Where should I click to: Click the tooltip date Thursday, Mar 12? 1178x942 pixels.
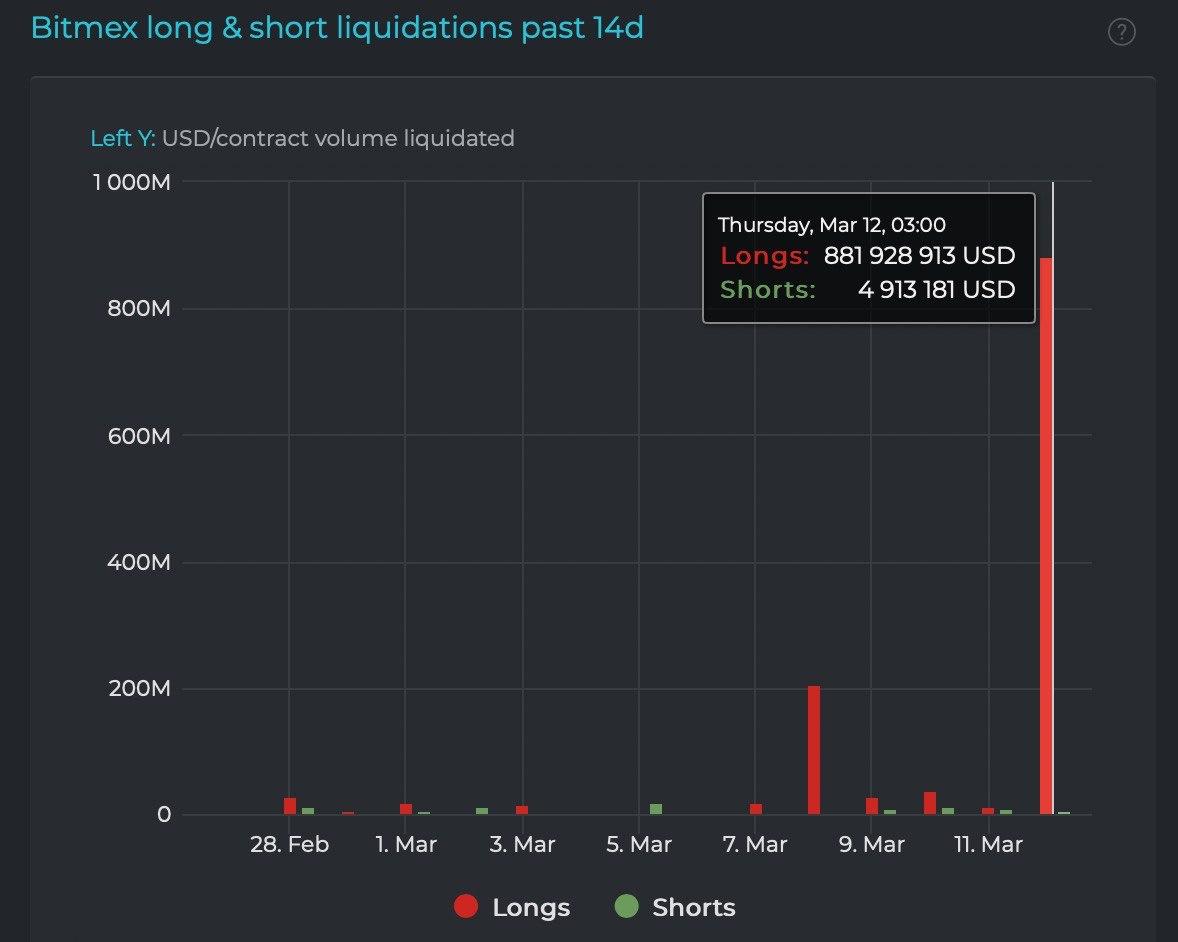(831, 225)
